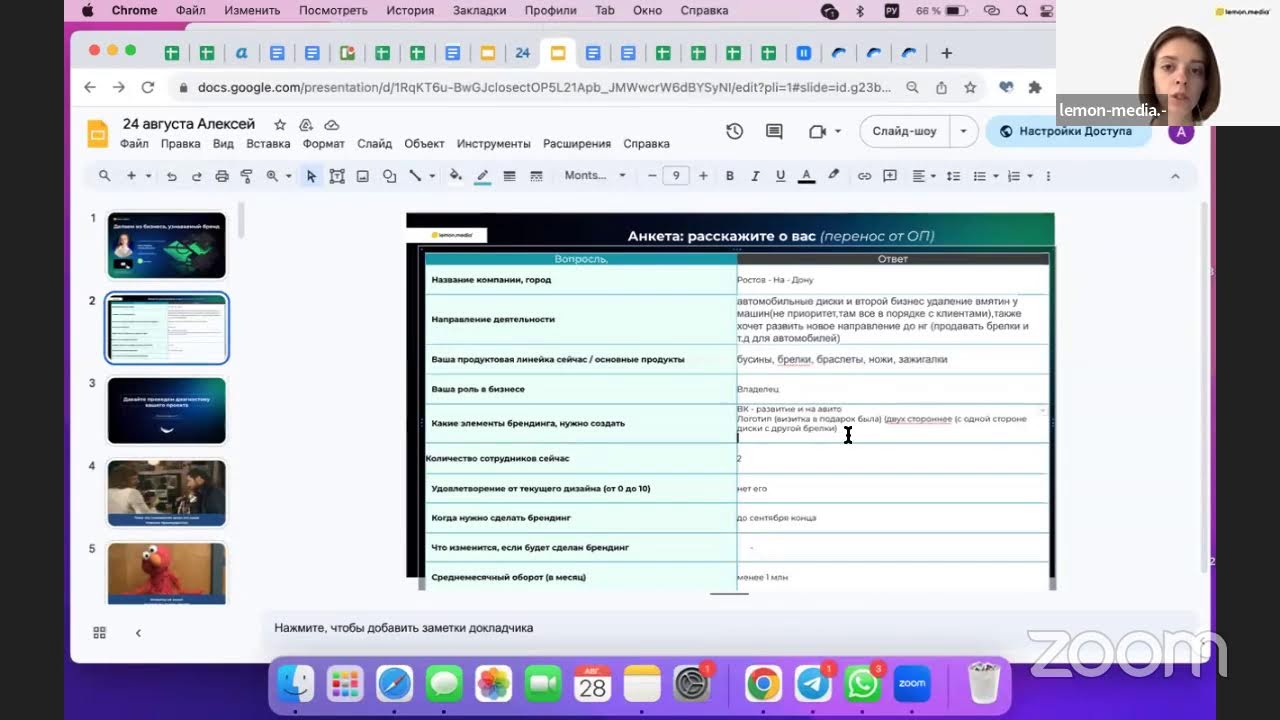Click the Insert link icon

click(864, 176)
